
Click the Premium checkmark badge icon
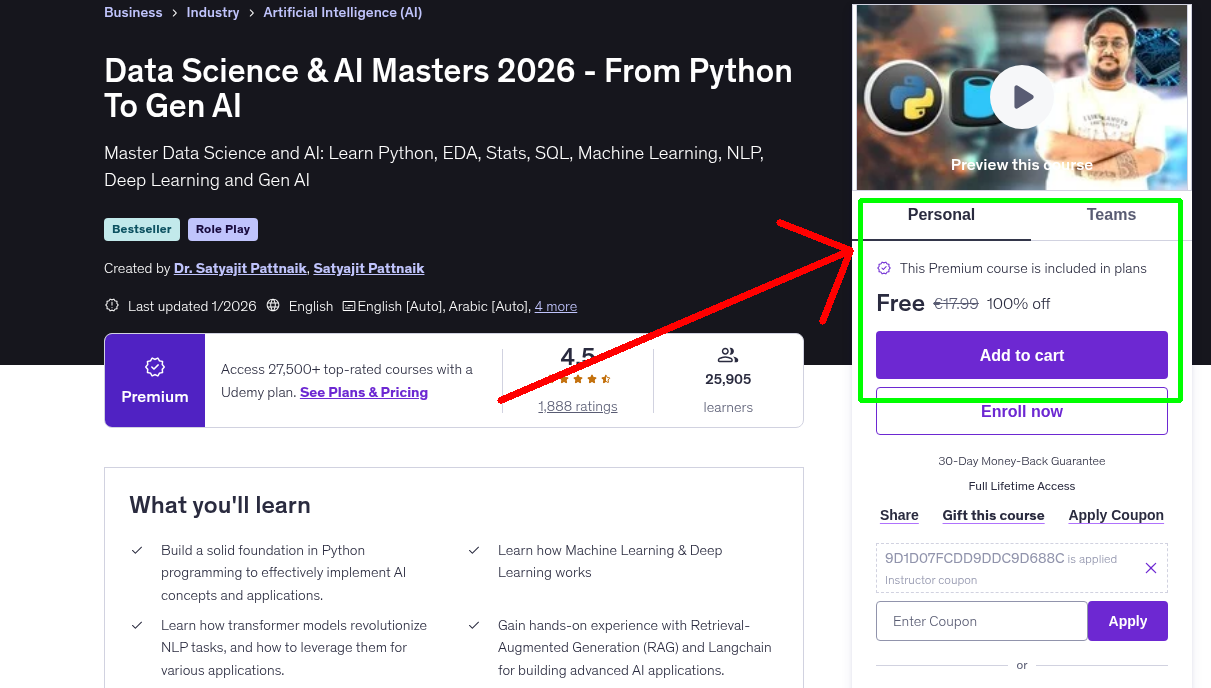coord(154,368)
